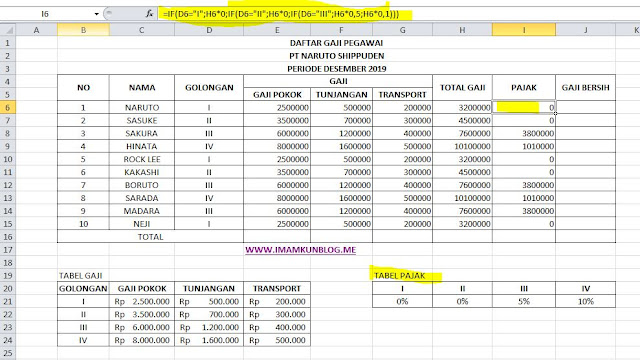Screen dimensions: 640x360
Task: Click the 5% cell in tax table
Action: click(x=524, y=301)
